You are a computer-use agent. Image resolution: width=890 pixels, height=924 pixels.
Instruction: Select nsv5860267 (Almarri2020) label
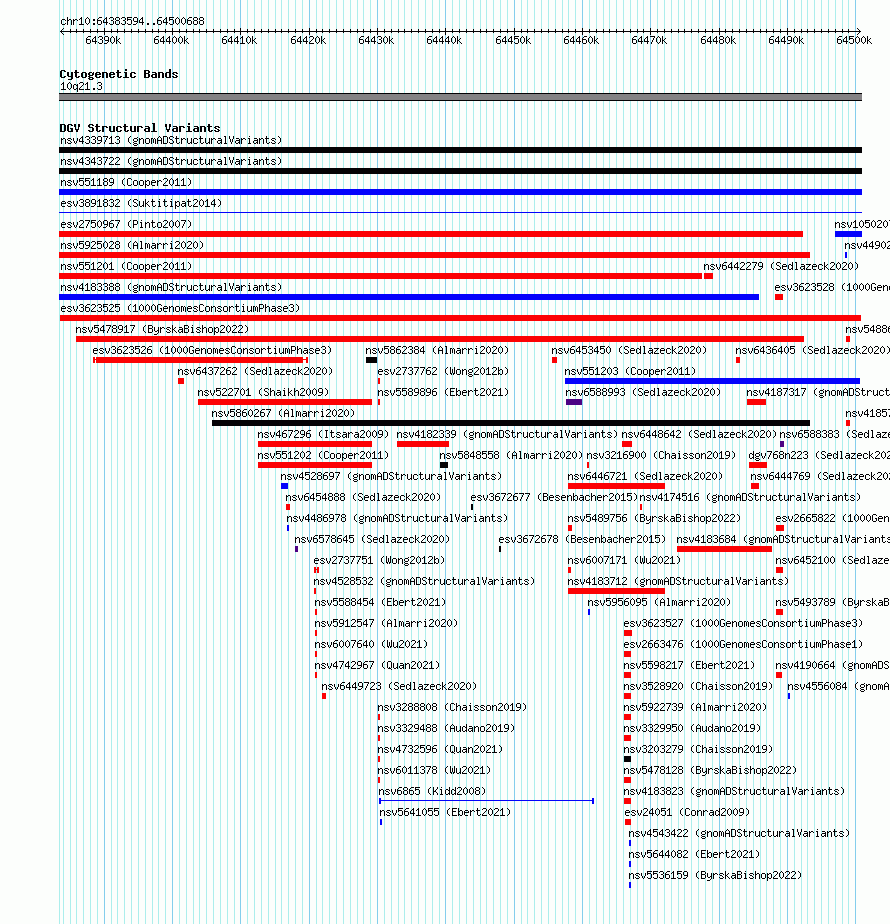[284, 413]
